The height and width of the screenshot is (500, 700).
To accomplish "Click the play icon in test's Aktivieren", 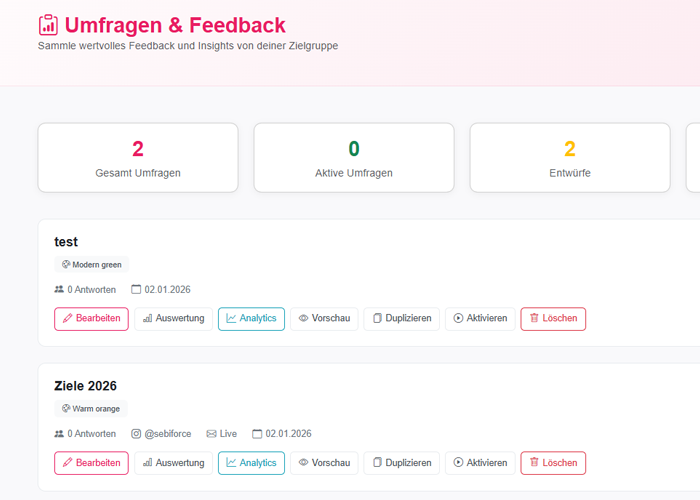I will [x=458, y=319].
